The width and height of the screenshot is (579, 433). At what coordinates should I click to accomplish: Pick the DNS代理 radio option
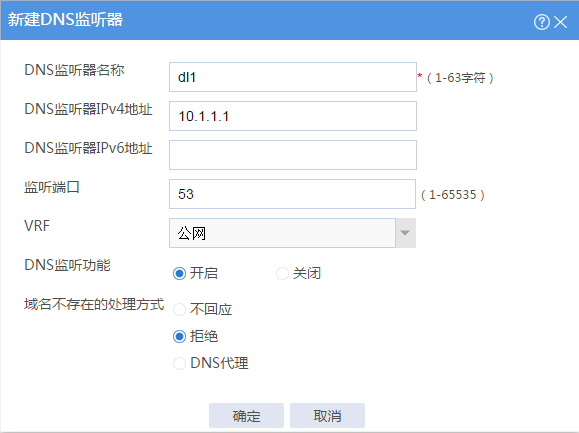click(179, 363)
